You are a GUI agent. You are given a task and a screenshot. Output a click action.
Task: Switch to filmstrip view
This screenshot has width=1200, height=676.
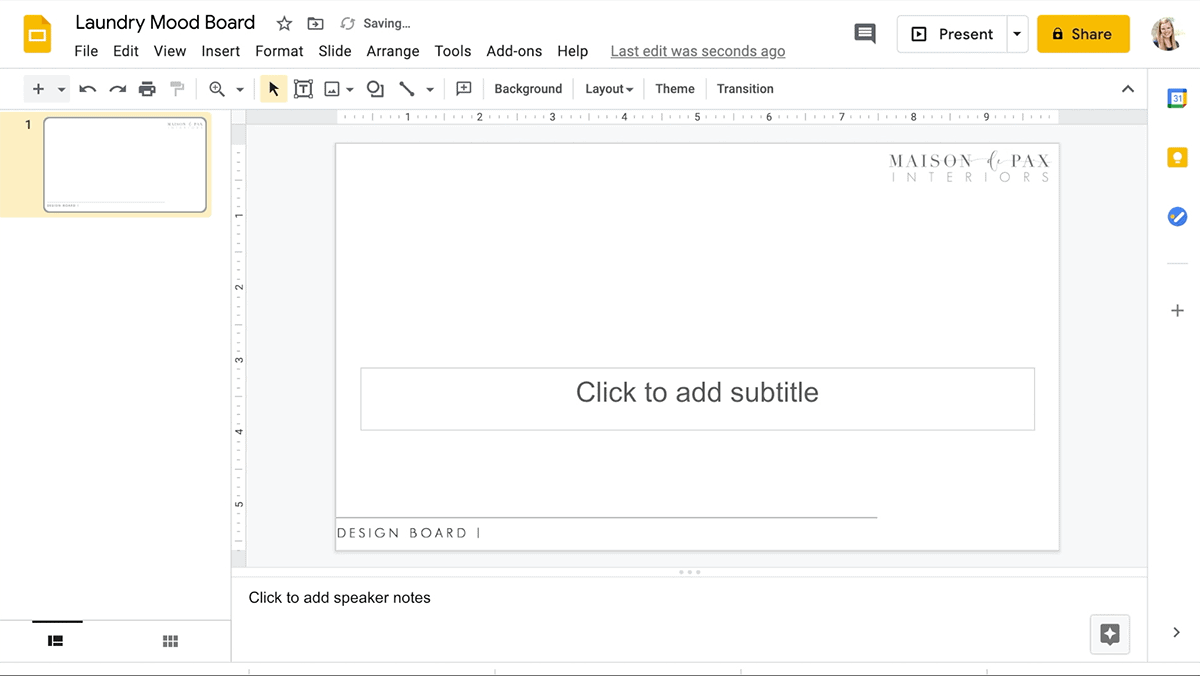tap(56, 641)
